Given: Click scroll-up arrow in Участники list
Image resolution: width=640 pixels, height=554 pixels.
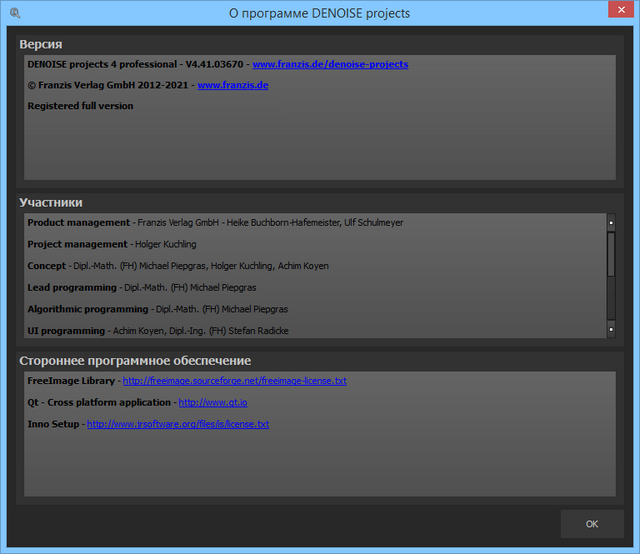Looking at the screenshot, I should (611, 222).
